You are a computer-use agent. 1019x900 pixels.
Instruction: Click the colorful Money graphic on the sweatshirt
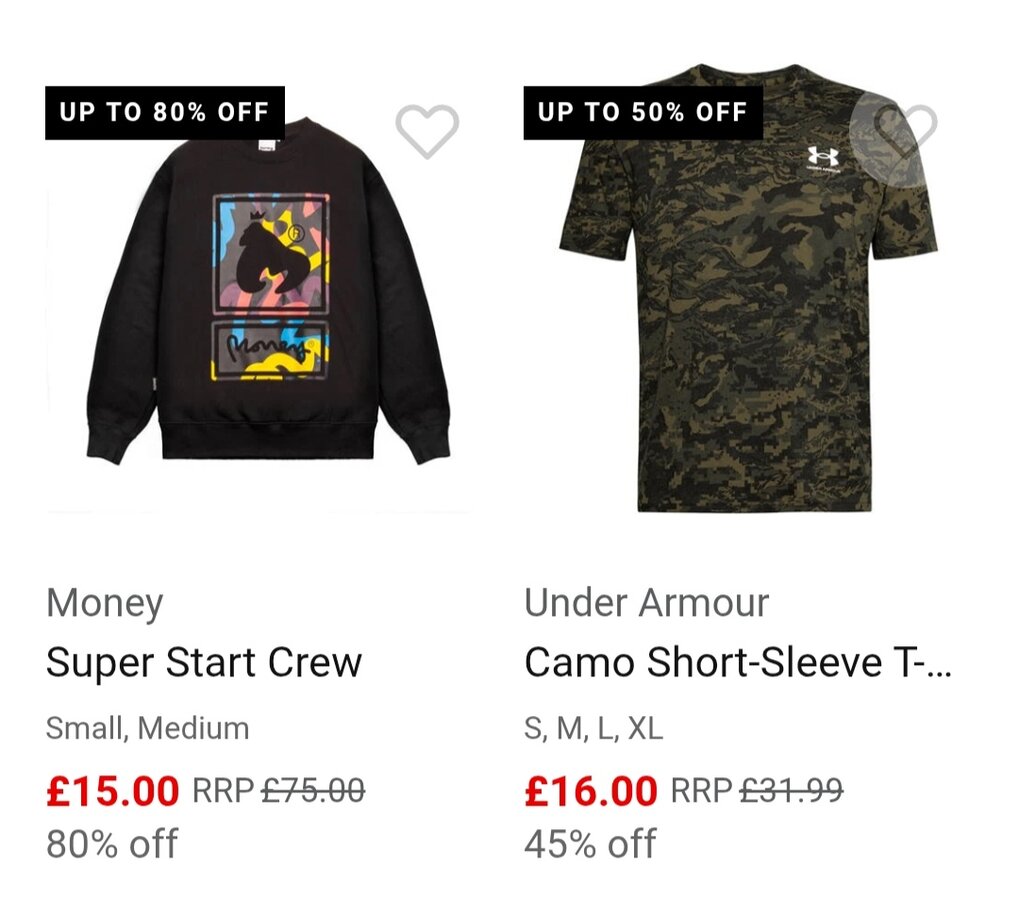(x=270, y=290)
